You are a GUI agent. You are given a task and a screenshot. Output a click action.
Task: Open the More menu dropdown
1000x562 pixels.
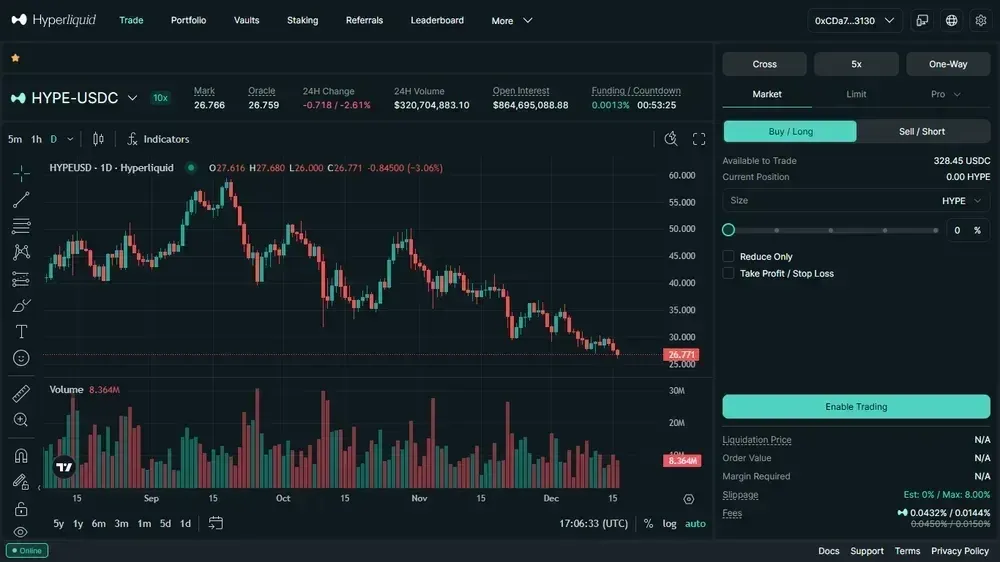point(511,20)
